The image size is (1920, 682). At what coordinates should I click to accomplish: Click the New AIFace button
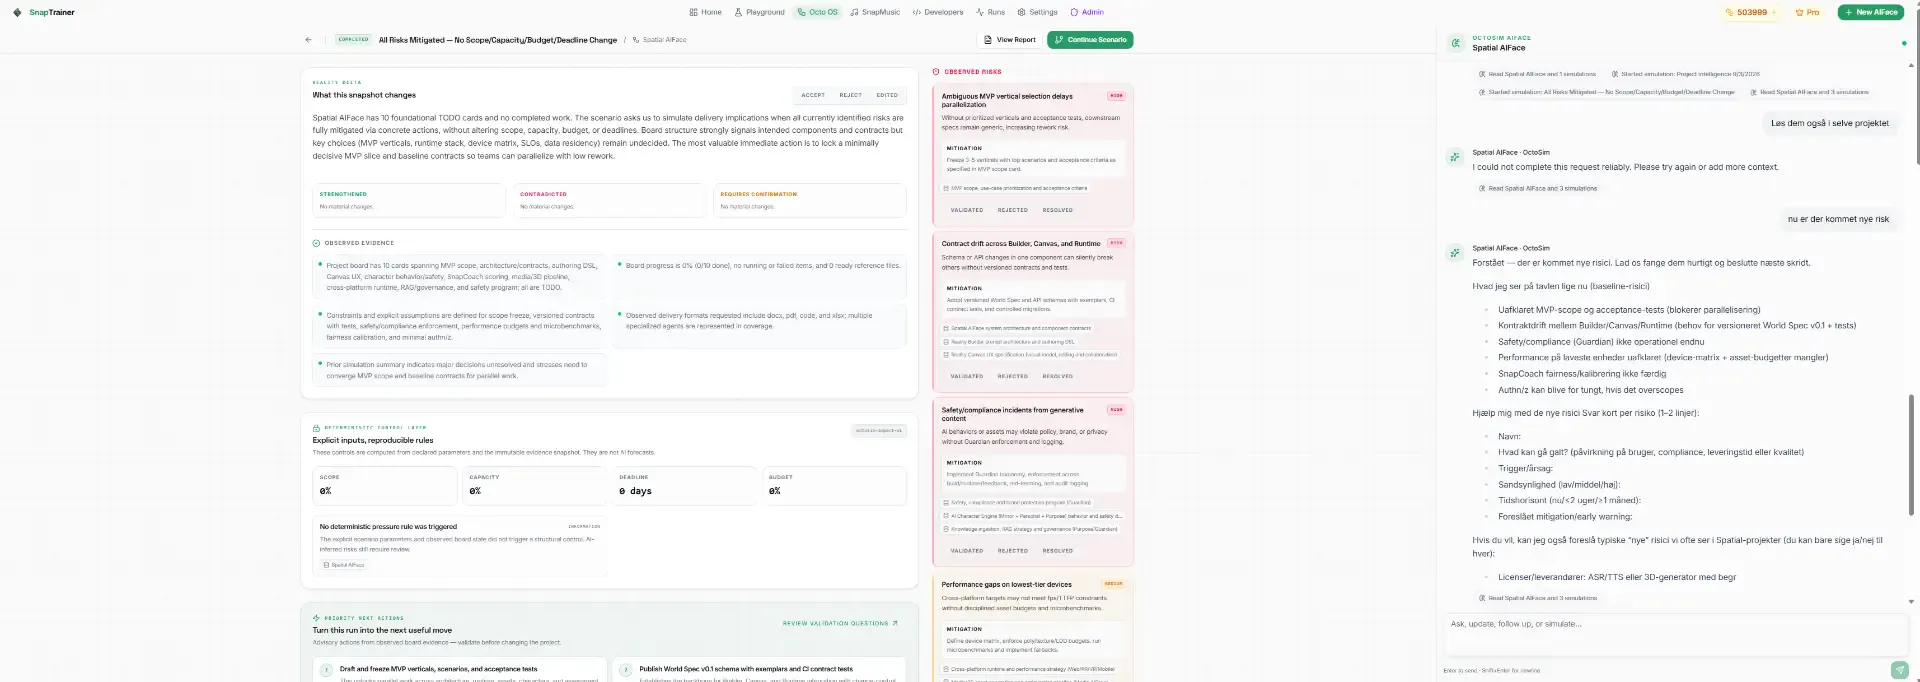coord(1870,12)
